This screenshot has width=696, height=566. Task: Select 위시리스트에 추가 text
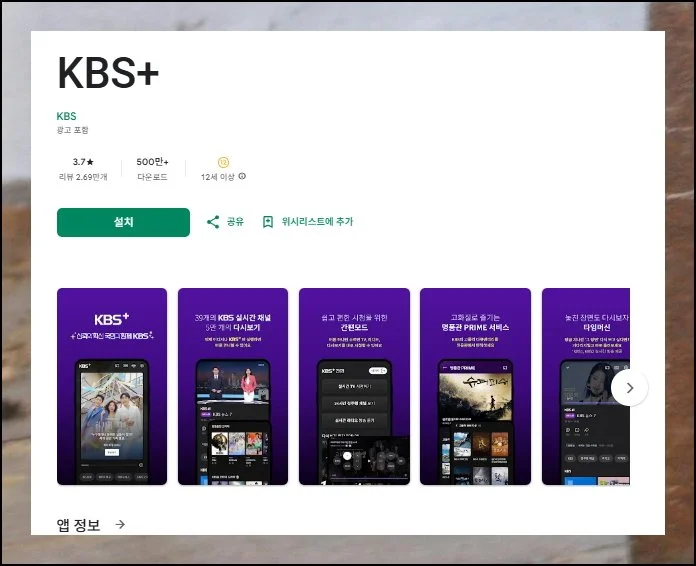[317, 222]
